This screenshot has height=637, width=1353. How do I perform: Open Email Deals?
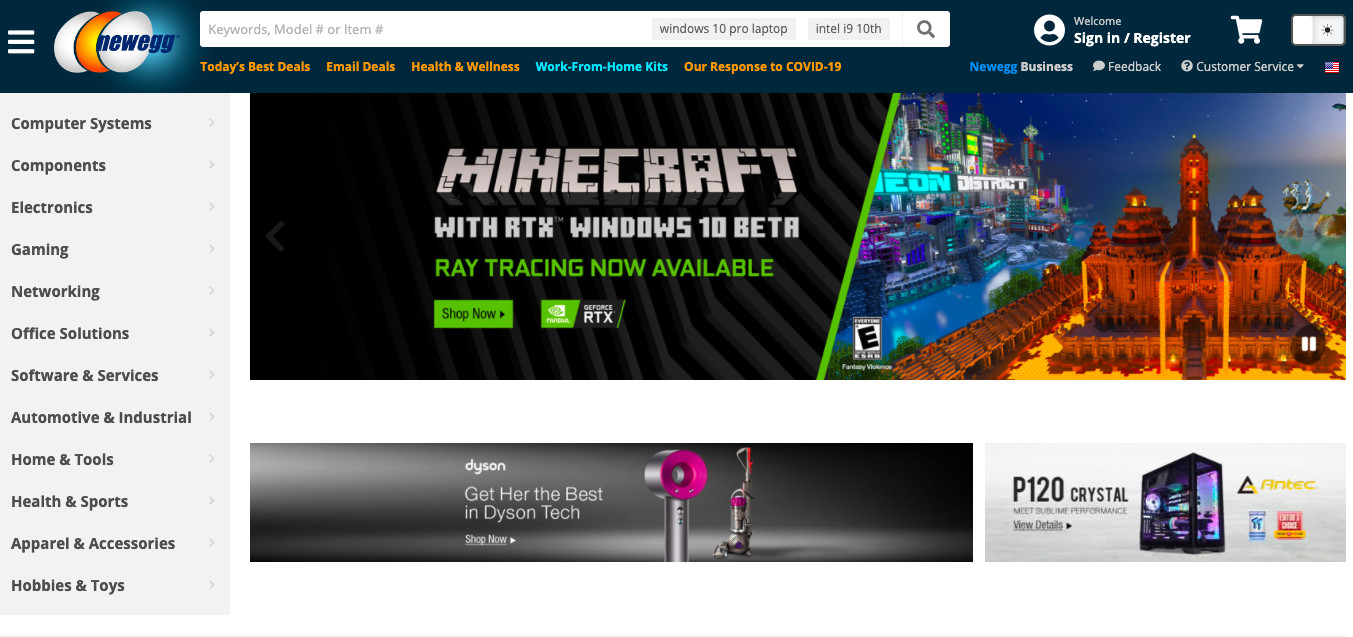point(360,66)
